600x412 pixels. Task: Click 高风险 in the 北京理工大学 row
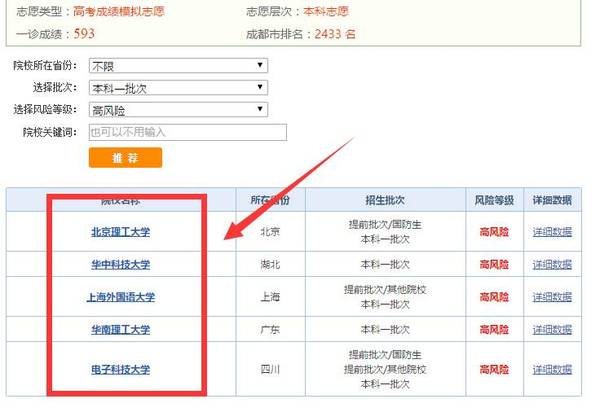click(x=494, y=232)
